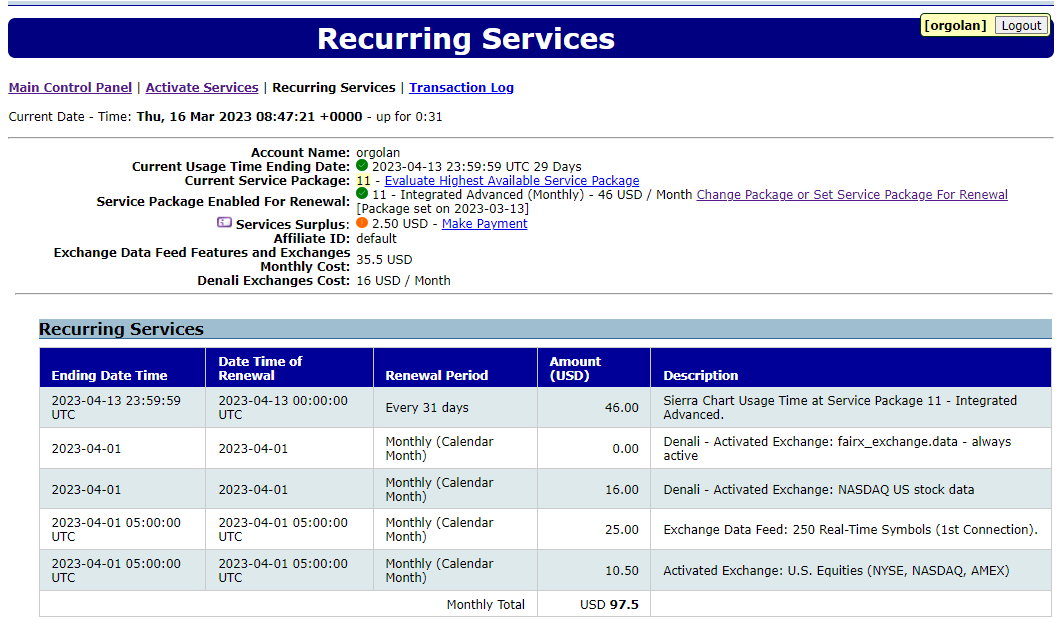The image size is (1059, 634).
Task: Select the 2023-04-13 00:00:00 UTC renewal cell
Action: 289,408
